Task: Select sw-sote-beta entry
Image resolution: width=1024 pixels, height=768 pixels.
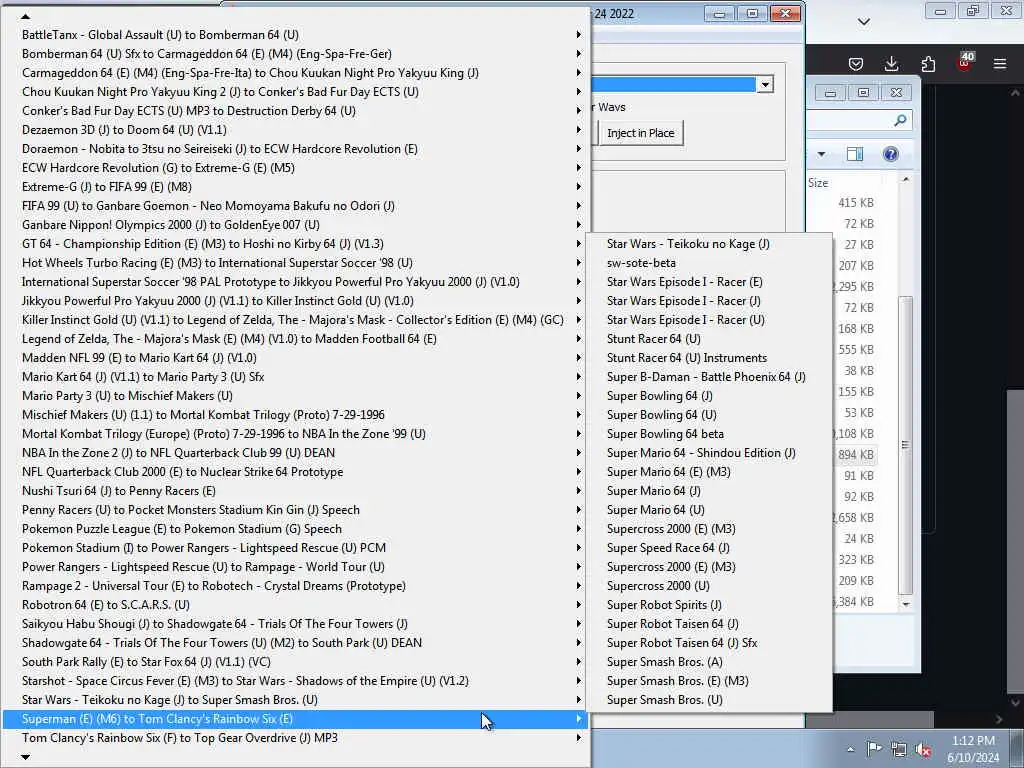Action: (x=709, y=263)
